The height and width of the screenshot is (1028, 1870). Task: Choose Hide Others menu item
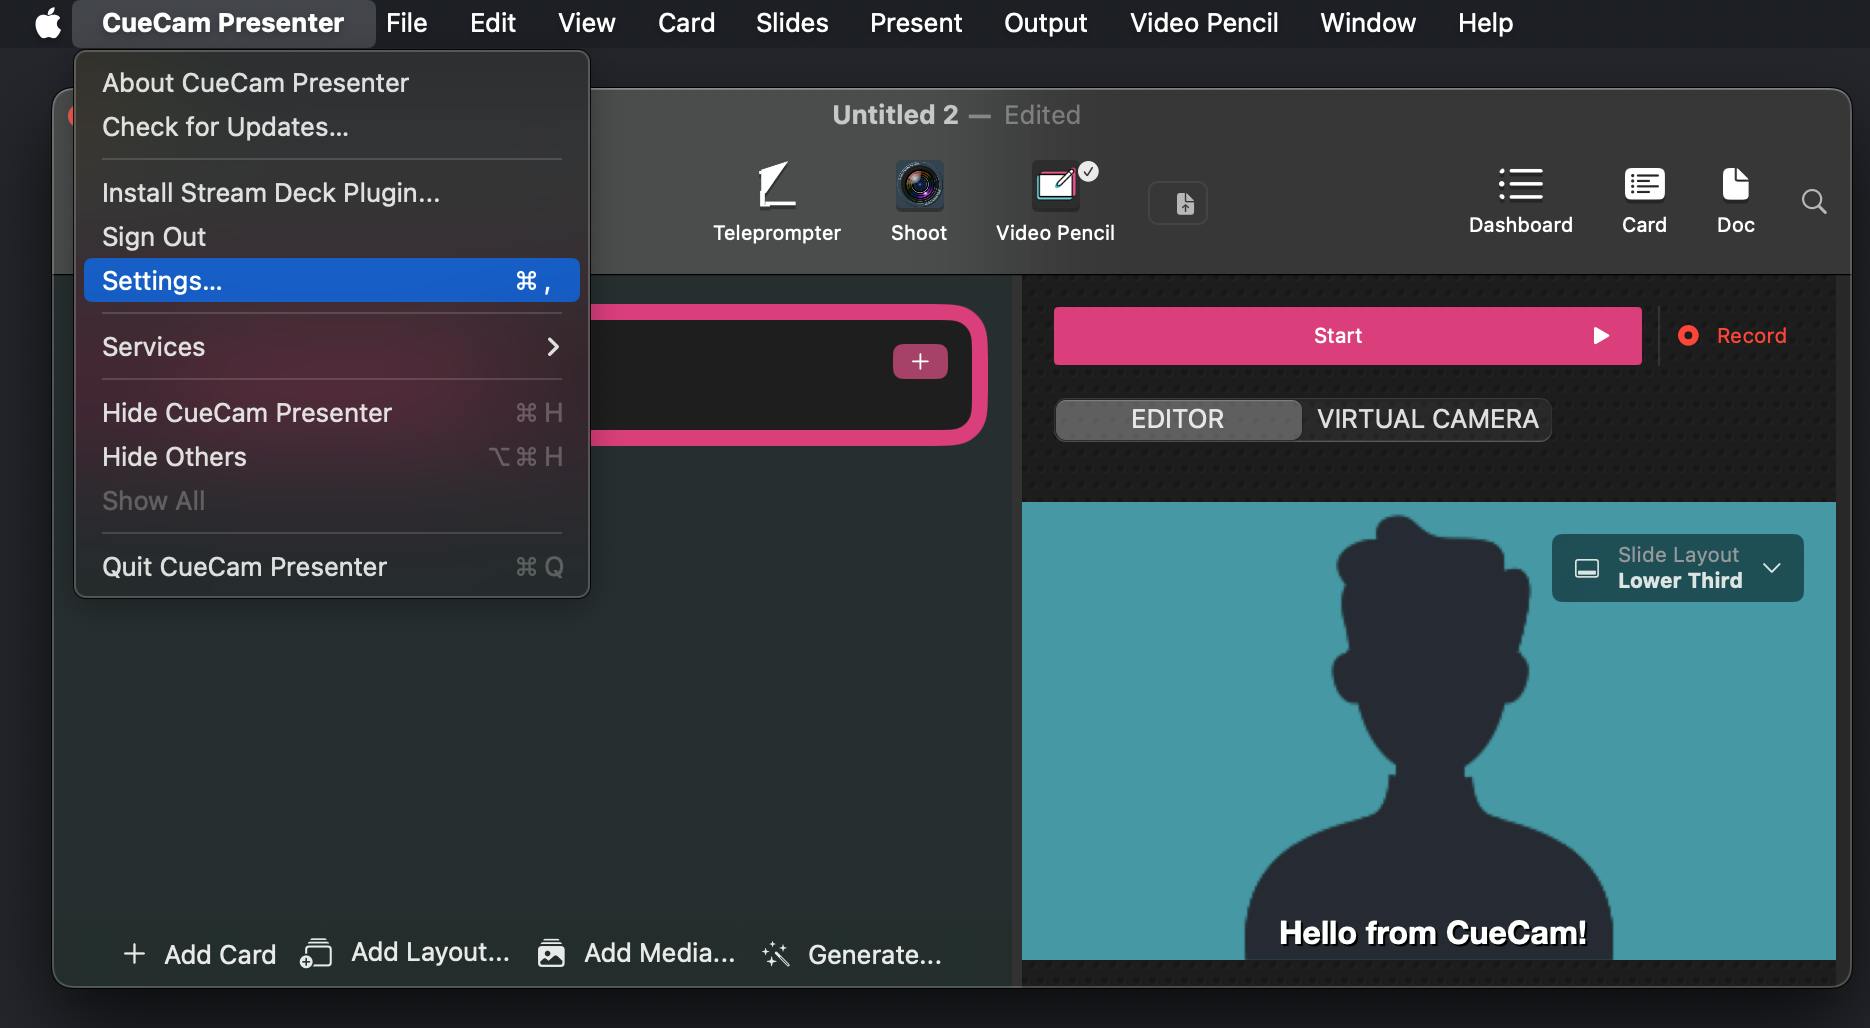(332, 457)
